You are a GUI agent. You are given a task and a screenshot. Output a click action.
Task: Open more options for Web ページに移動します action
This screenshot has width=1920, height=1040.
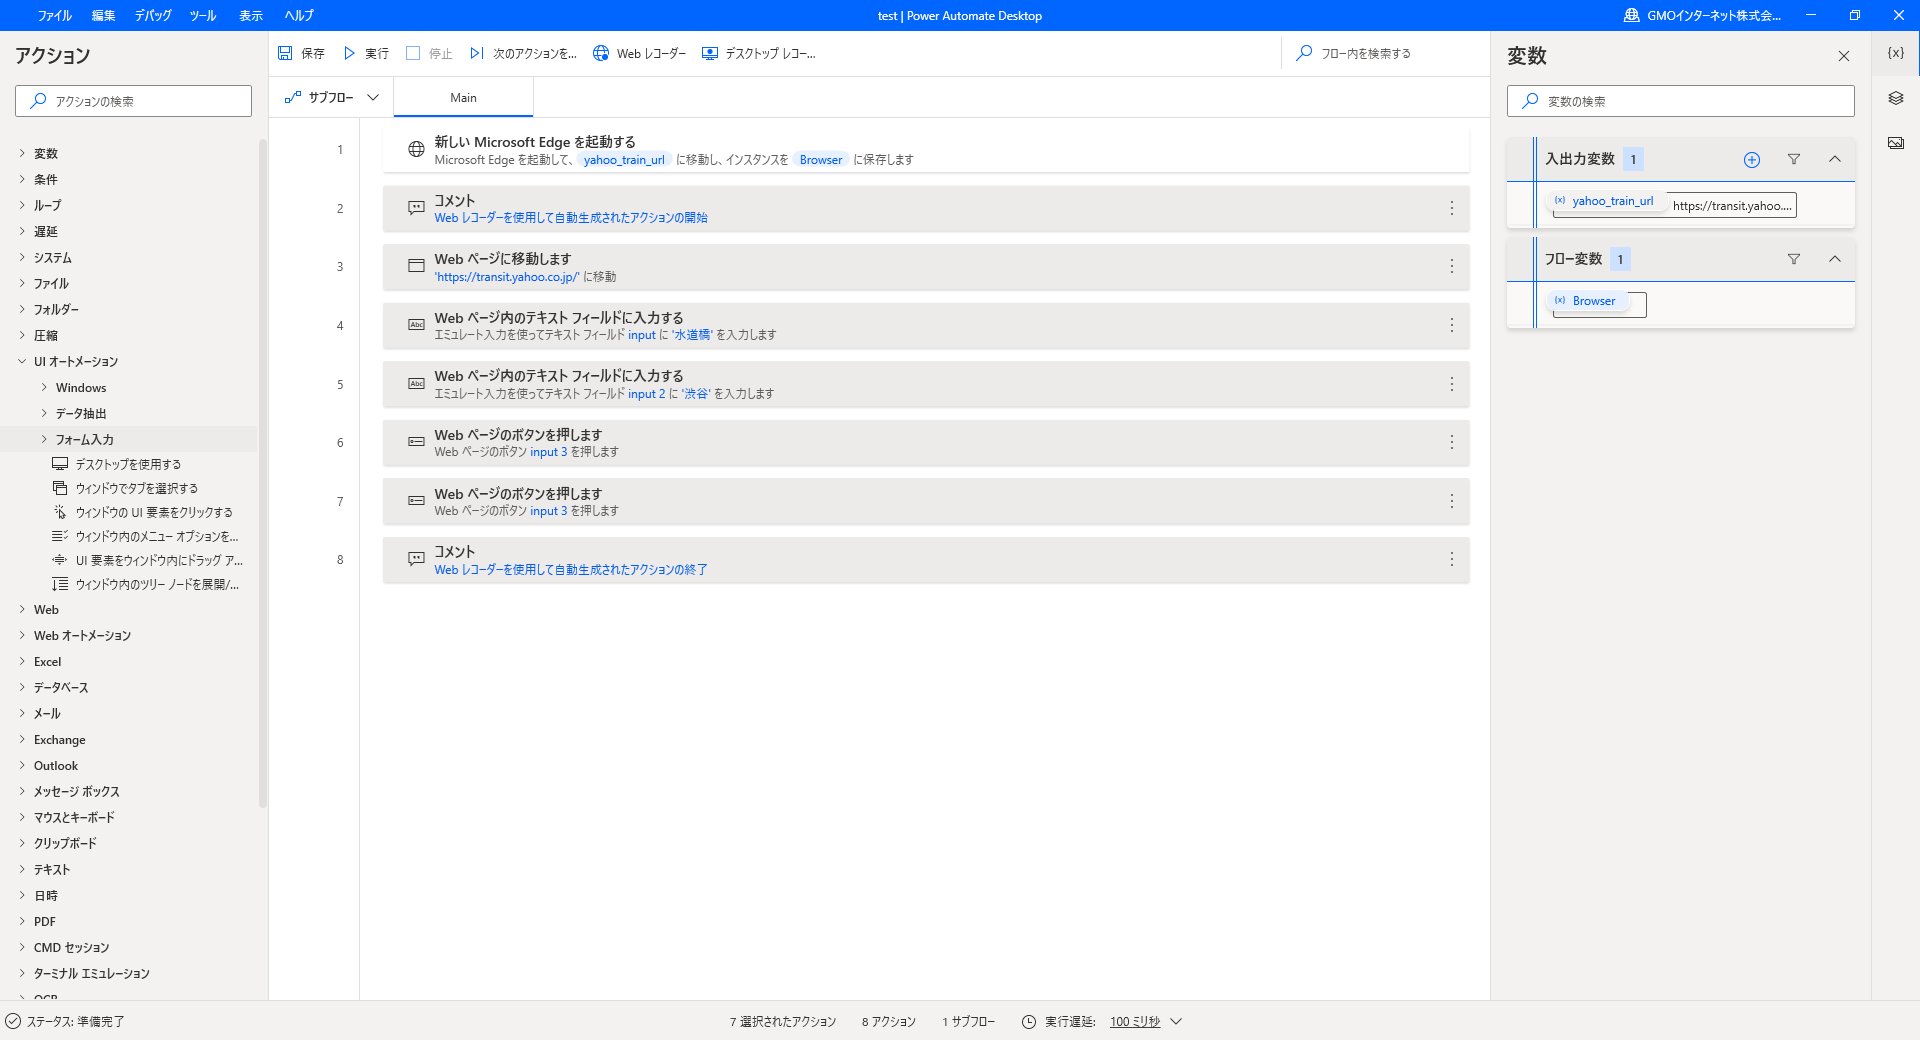tap(1451, 267)
